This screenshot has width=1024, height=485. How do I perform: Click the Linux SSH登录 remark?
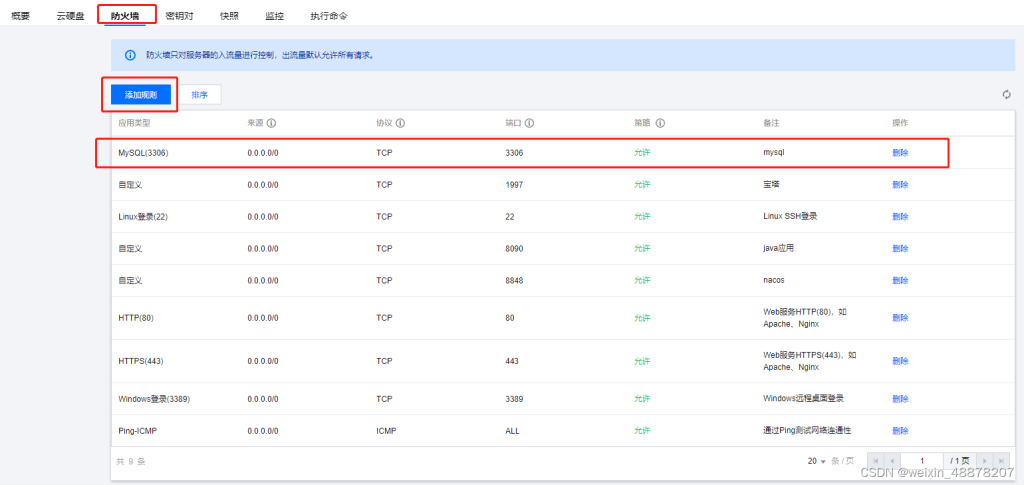pyautogui.click(x=790, y=217)
